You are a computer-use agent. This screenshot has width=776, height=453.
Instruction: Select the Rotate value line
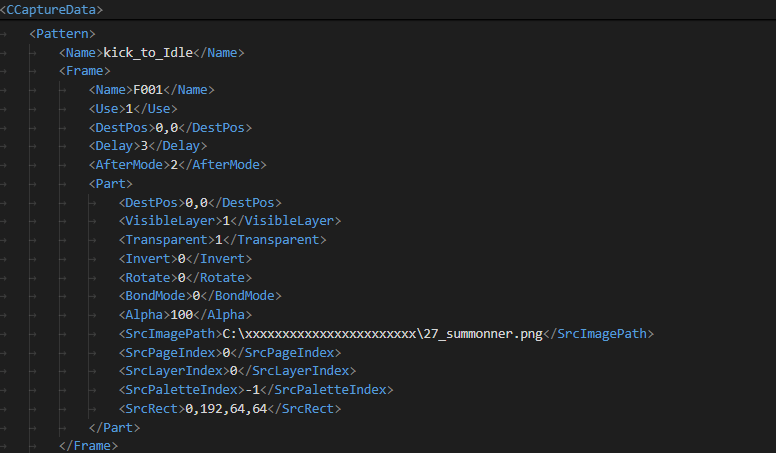pos(185,277)
